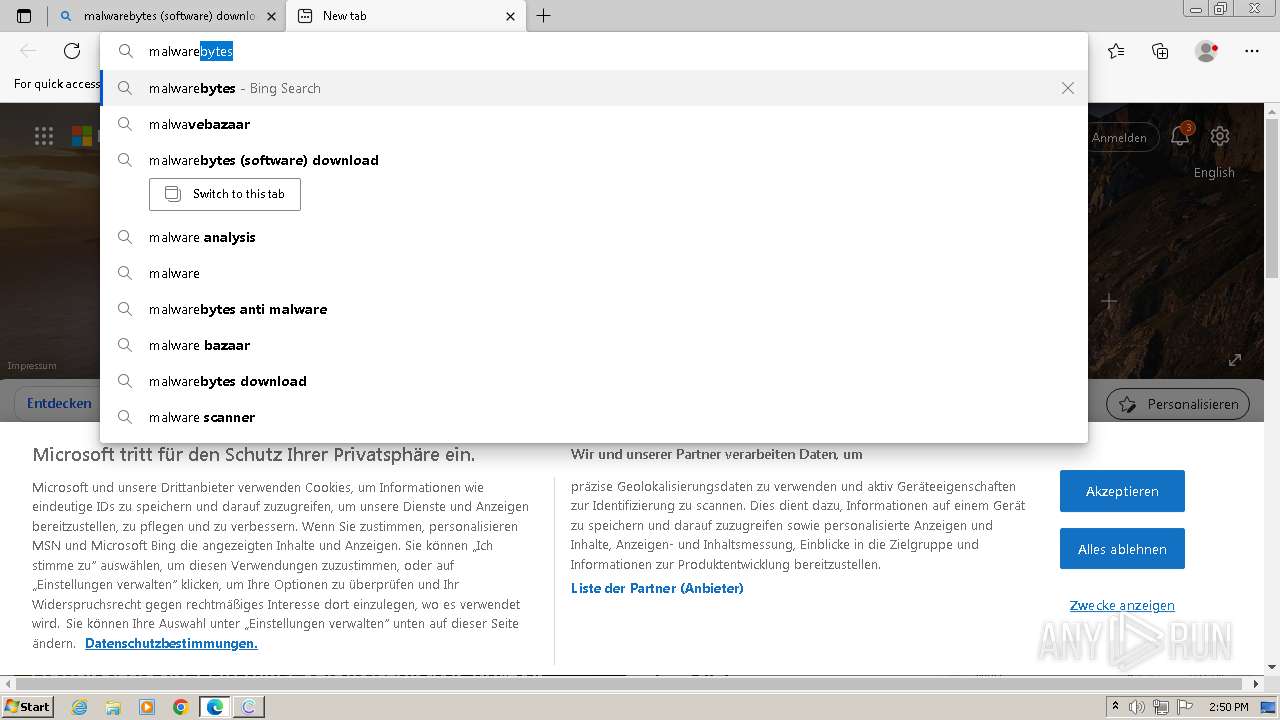Open the Zwecke anzeigen link
The image size is (1280, 720).
click(x=1122, y=605)
